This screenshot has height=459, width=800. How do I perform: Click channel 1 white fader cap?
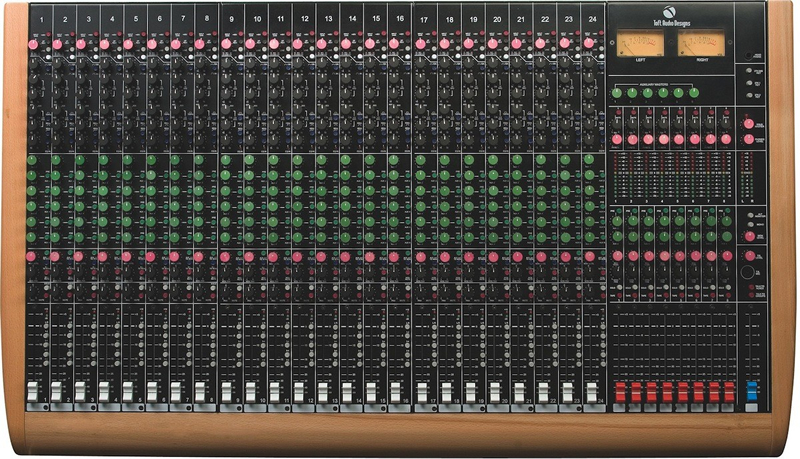pyautogui.click(x=32, y=392)
